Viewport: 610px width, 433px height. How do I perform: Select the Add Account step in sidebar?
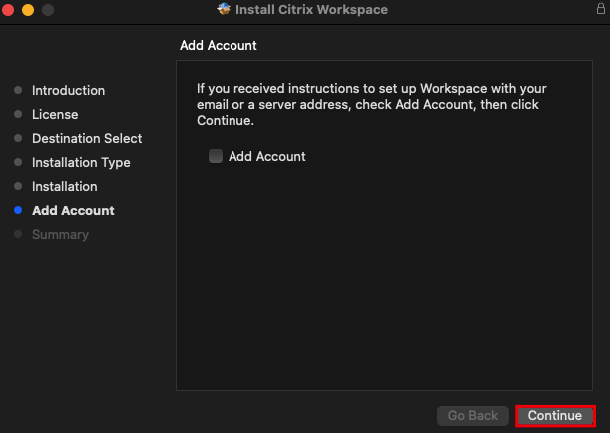pos(73,210)
